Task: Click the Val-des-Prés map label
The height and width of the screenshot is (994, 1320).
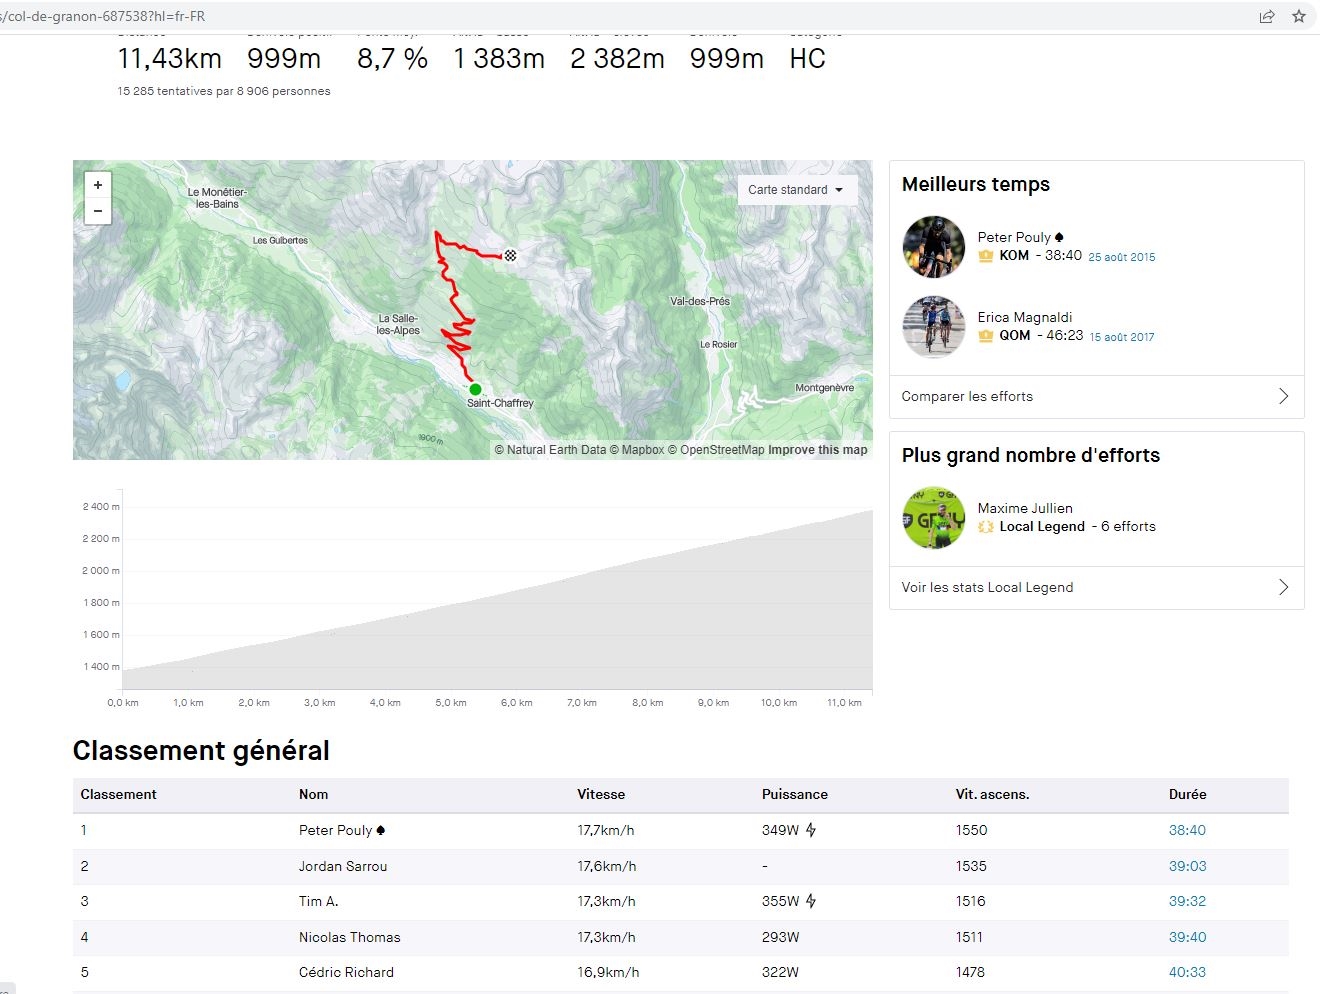Action: [700, 301]
